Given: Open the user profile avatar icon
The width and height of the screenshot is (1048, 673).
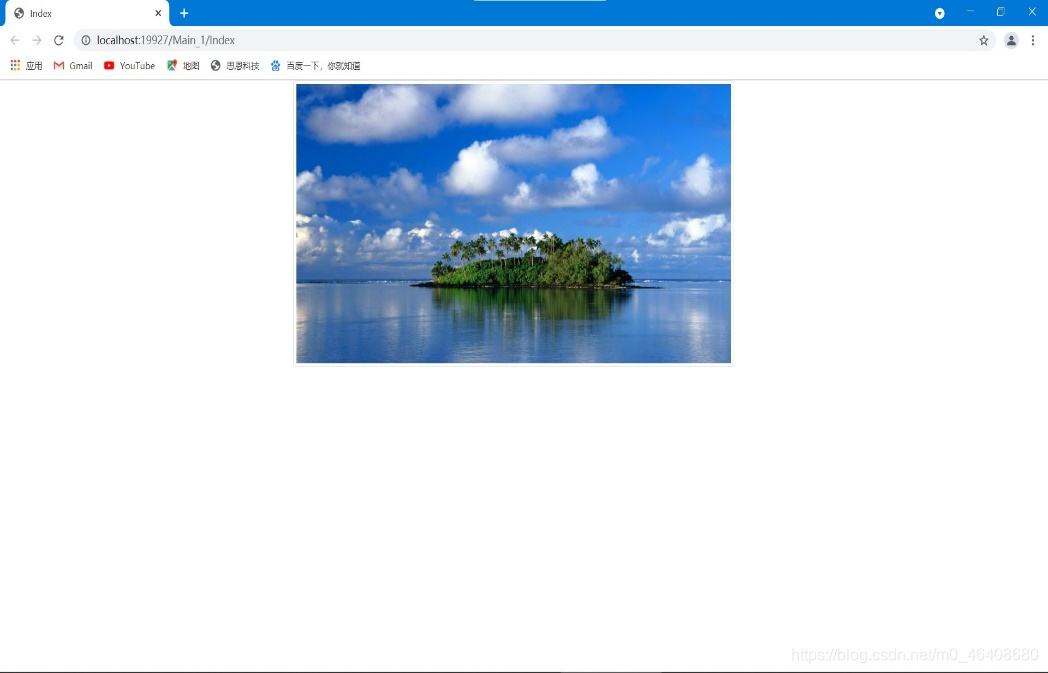Looking at the screenshot, I should click(1011, 40).
